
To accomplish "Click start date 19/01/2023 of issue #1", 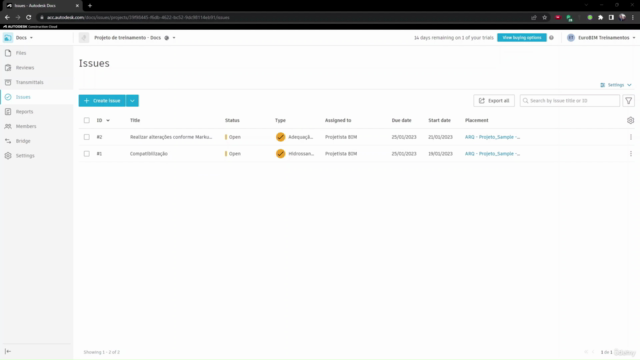I will (440, 154).
